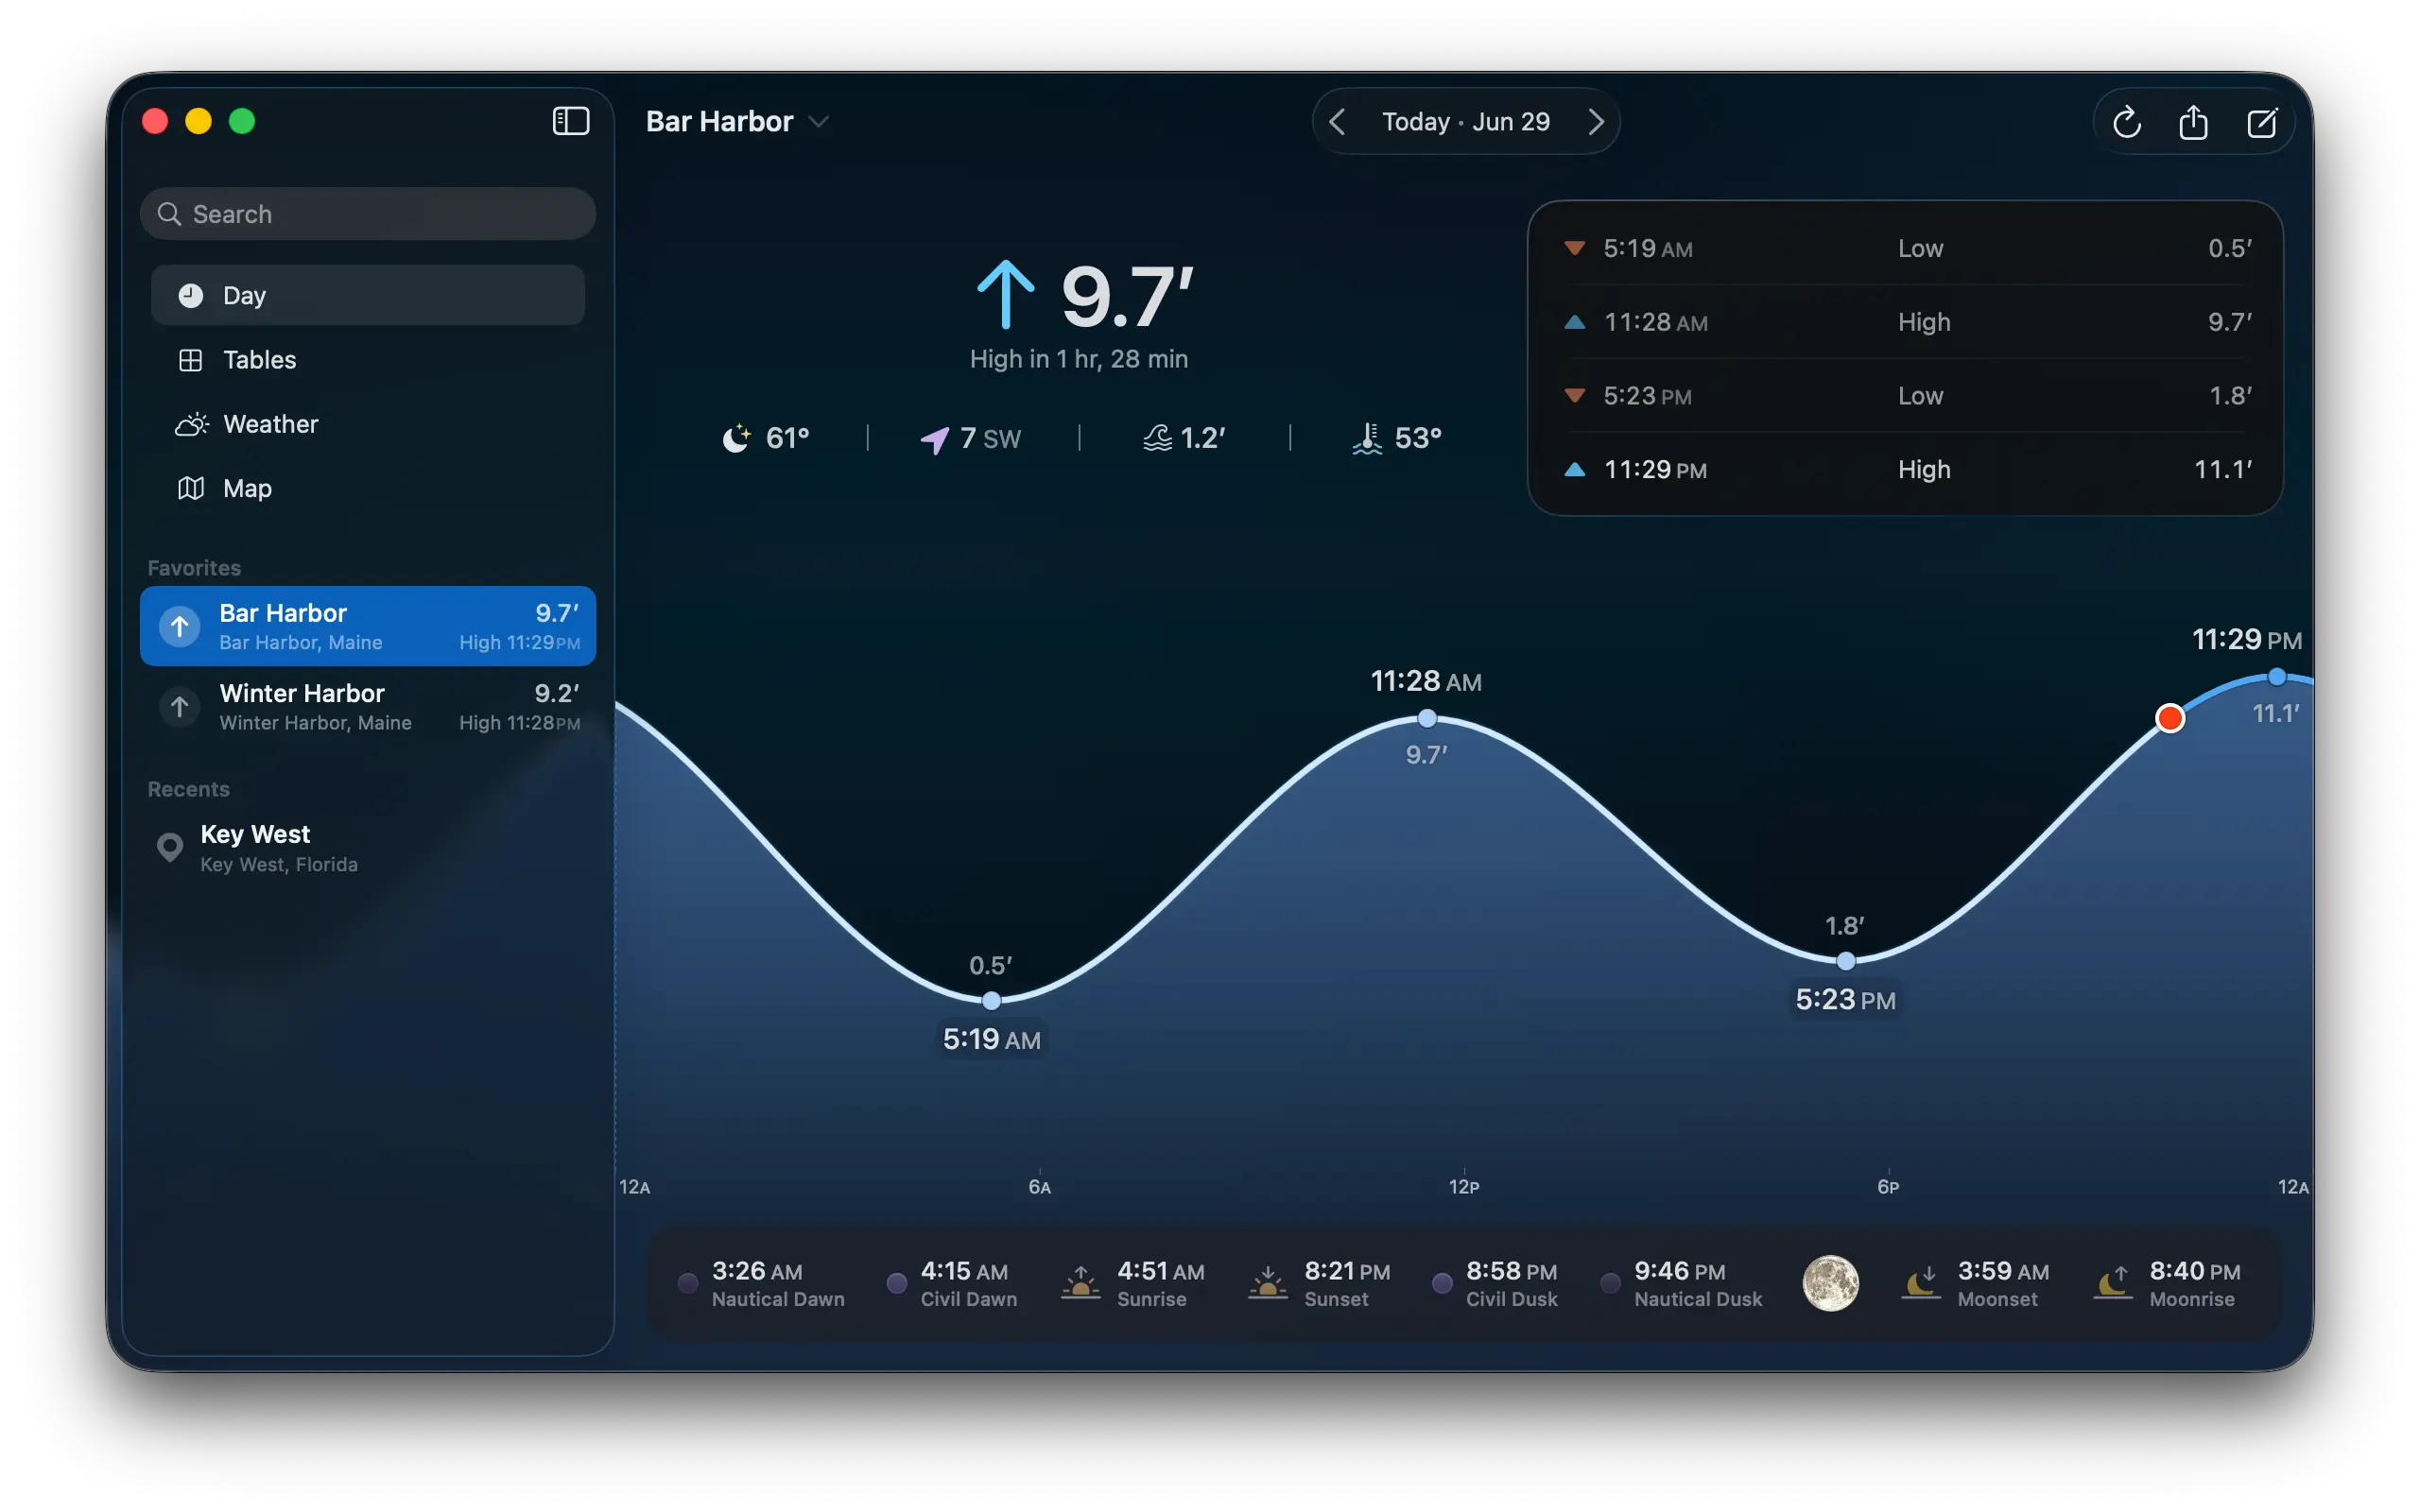Click the Tables grid icon
Viewport: 2420px width, 1512px height.
190,360
